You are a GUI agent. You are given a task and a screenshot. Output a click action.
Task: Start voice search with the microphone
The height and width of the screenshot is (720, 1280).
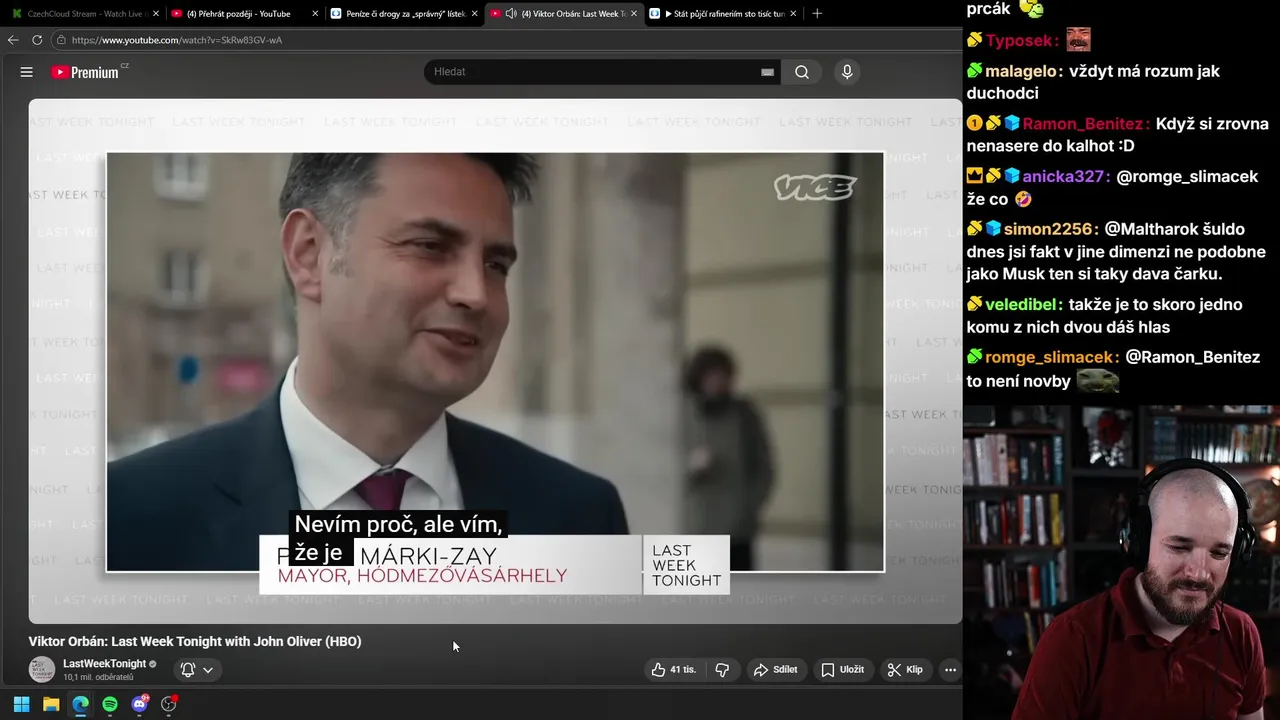tap(847, 72)
